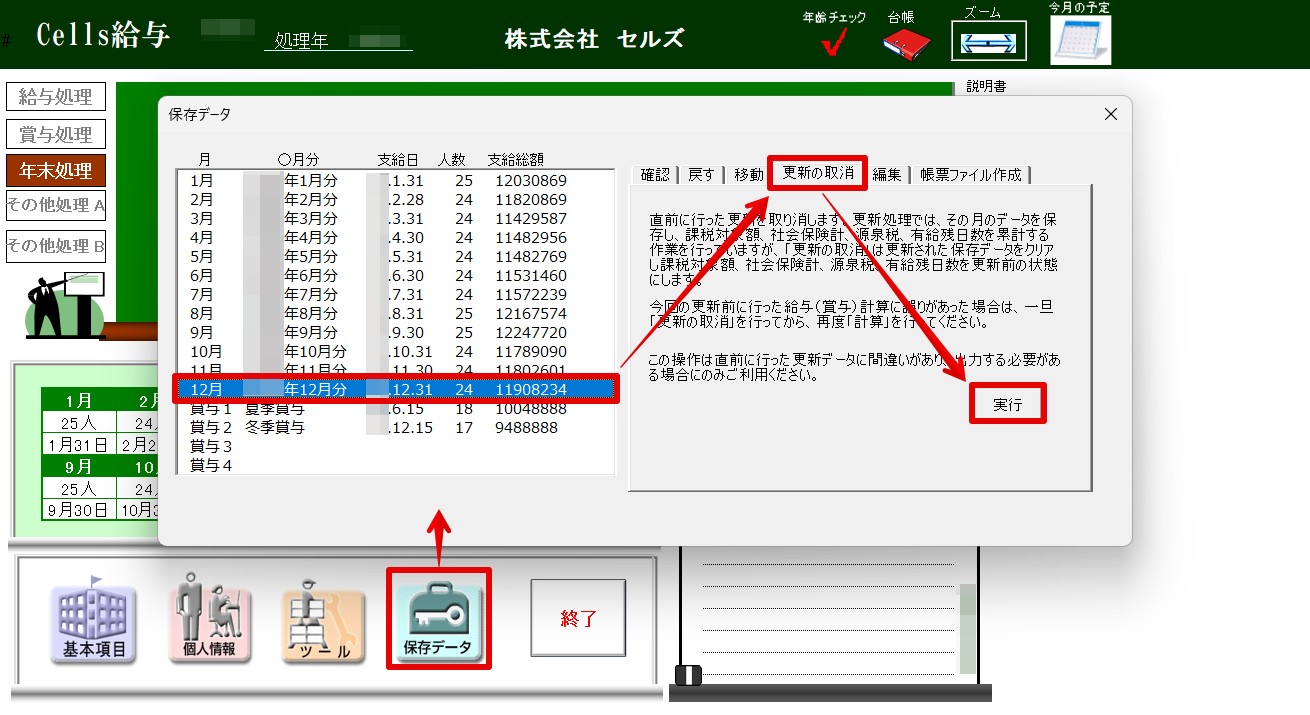Click the 終了 button
This screenshot has width=1310, height=715.
pos(578,618)
